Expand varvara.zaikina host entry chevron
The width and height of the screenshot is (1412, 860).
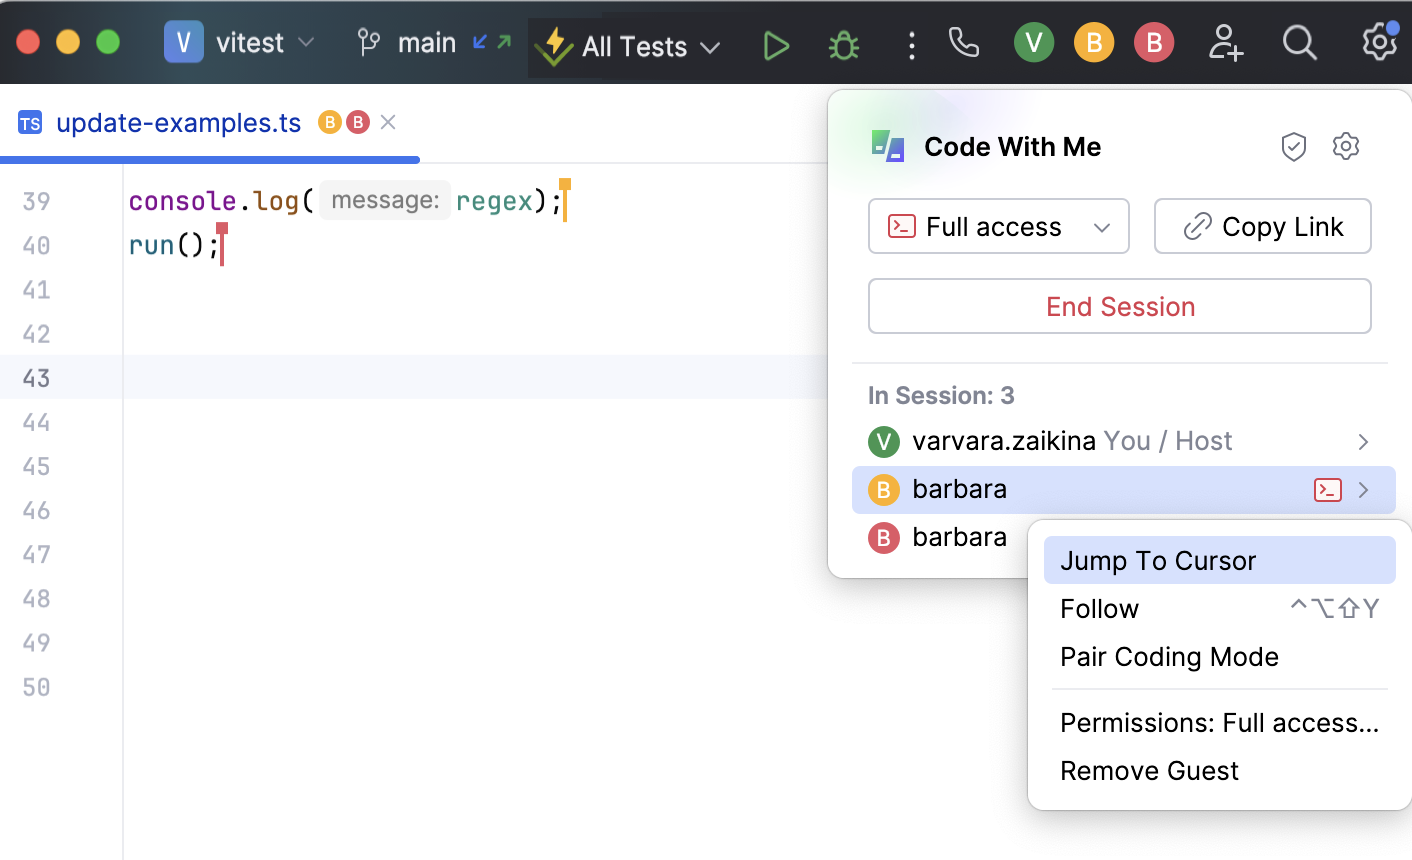1363,442
